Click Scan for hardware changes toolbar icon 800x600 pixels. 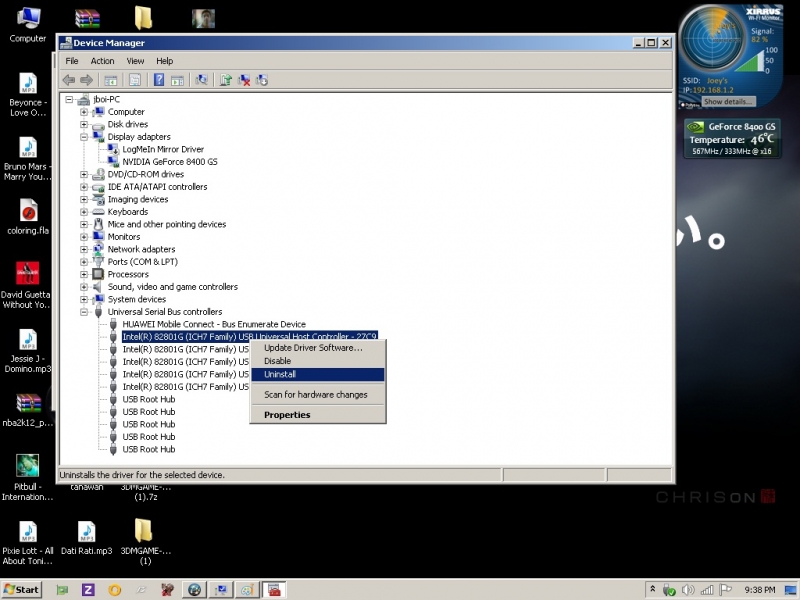[202, 80]
